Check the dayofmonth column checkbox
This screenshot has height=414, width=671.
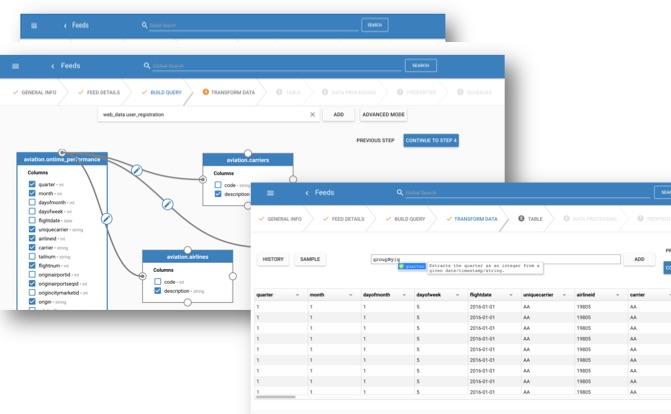tap(32, 202)
